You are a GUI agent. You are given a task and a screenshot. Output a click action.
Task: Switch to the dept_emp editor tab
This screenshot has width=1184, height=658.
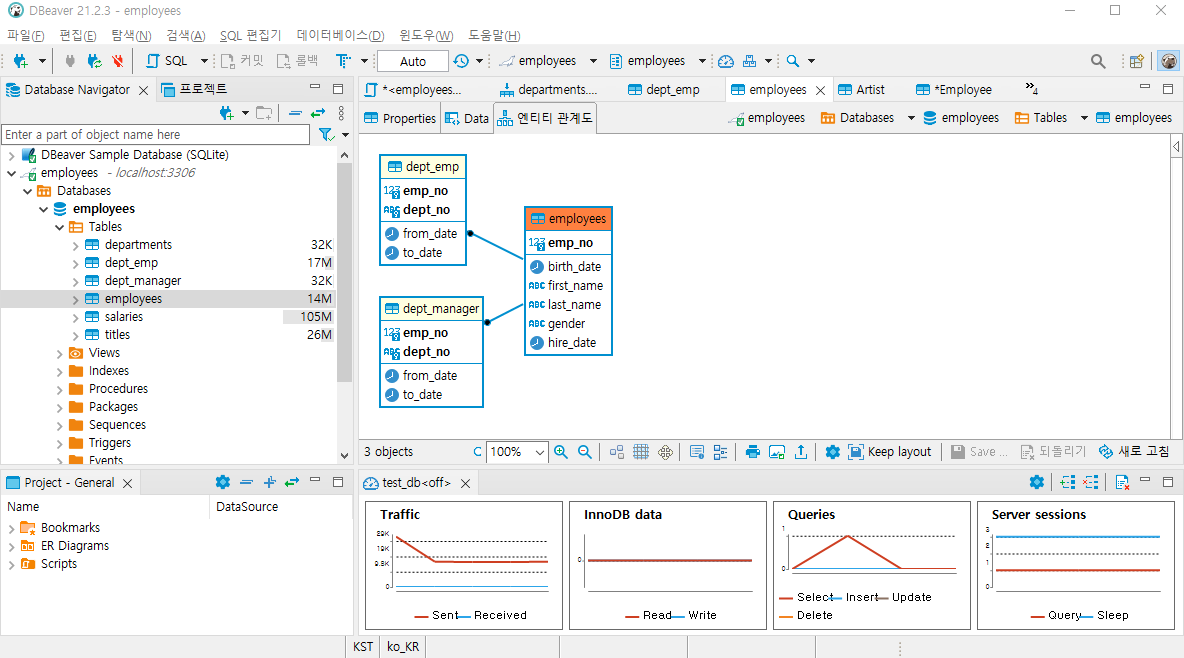point(664,89)
